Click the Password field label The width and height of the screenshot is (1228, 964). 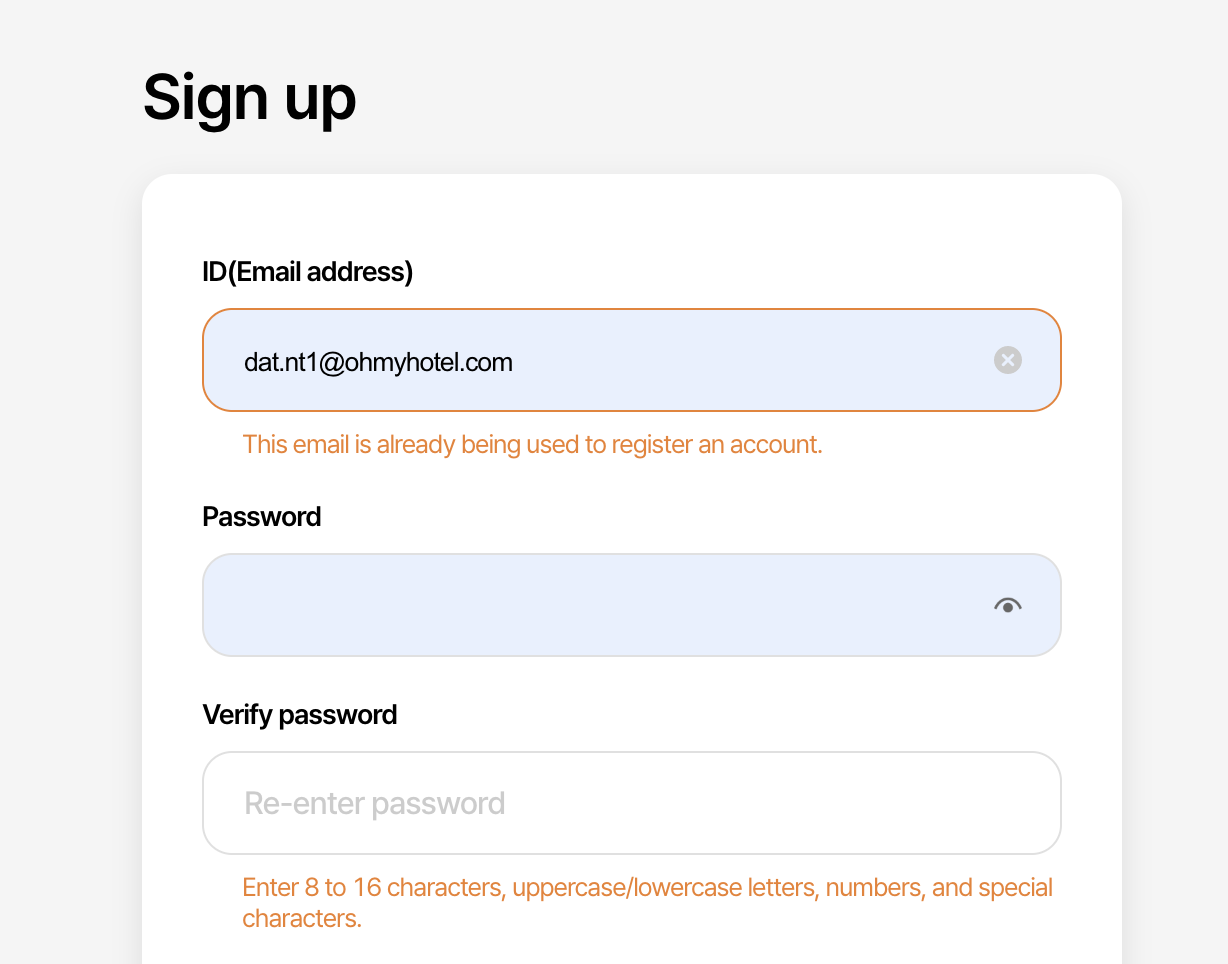[x=261, y=517]
